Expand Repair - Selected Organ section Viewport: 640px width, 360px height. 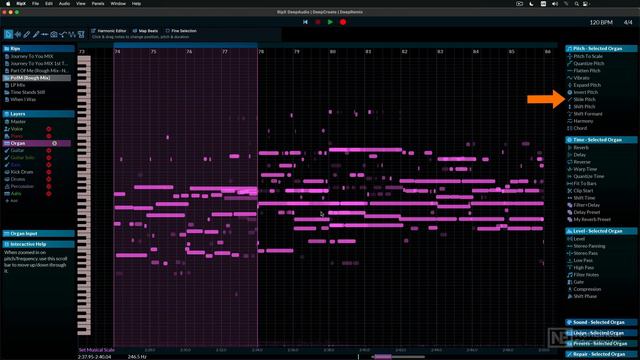[601, 354]
